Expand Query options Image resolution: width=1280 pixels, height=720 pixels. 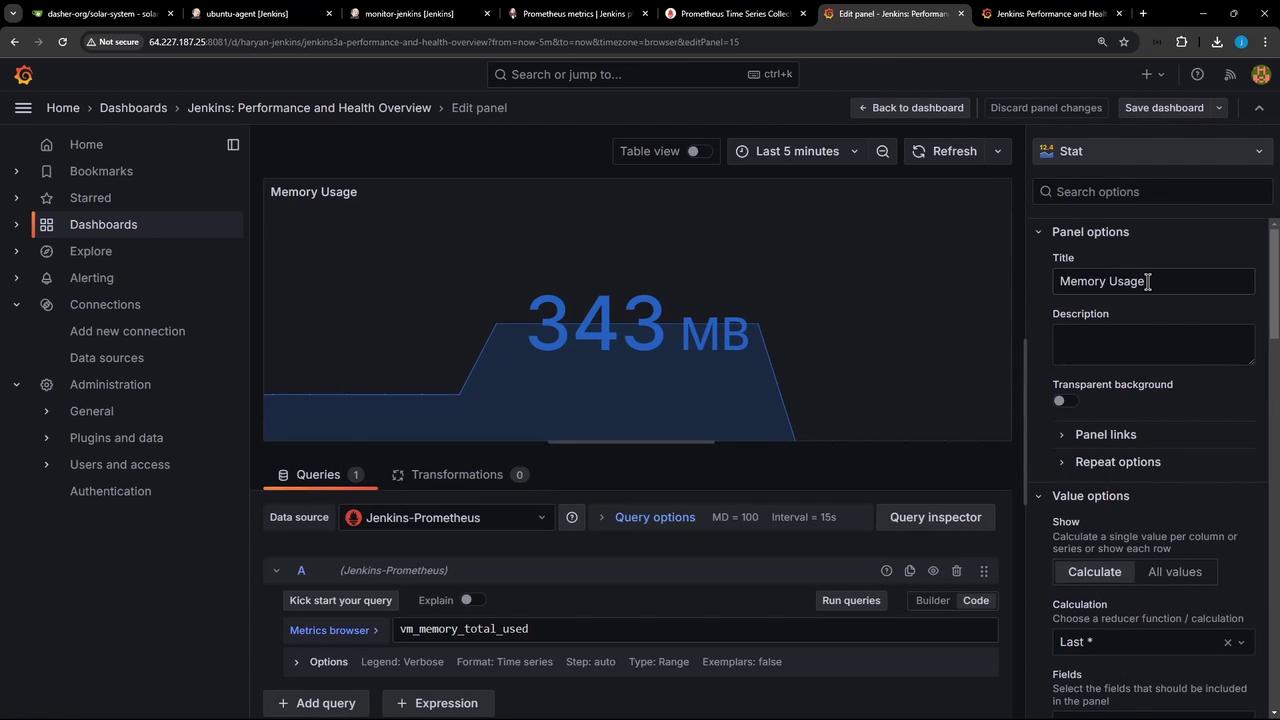point(654,518)
